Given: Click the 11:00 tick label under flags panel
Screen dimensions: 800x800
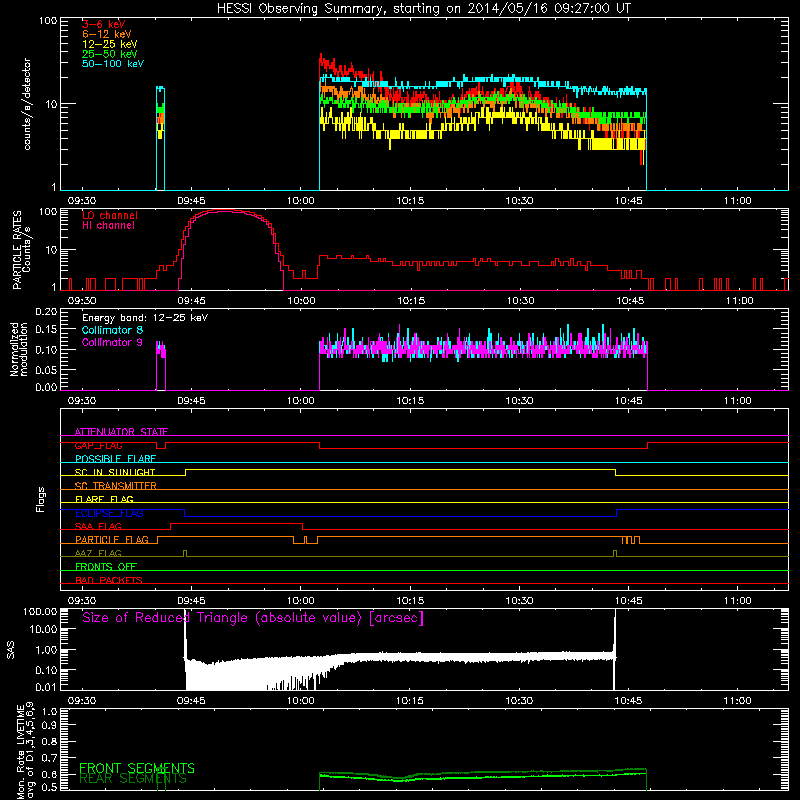Looking at the screenshot, I should 738,601.
